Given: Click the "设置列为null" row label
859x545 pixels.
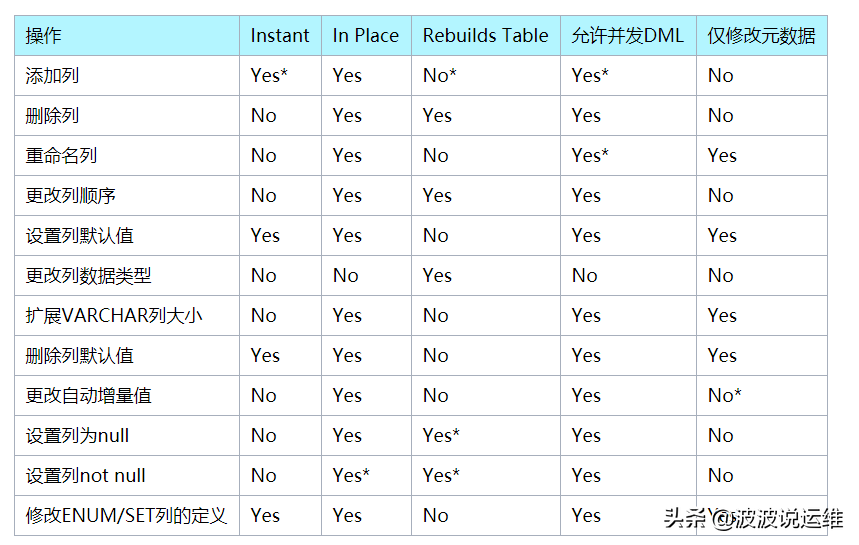Looking at the screenshot, I should coord(77,436).
